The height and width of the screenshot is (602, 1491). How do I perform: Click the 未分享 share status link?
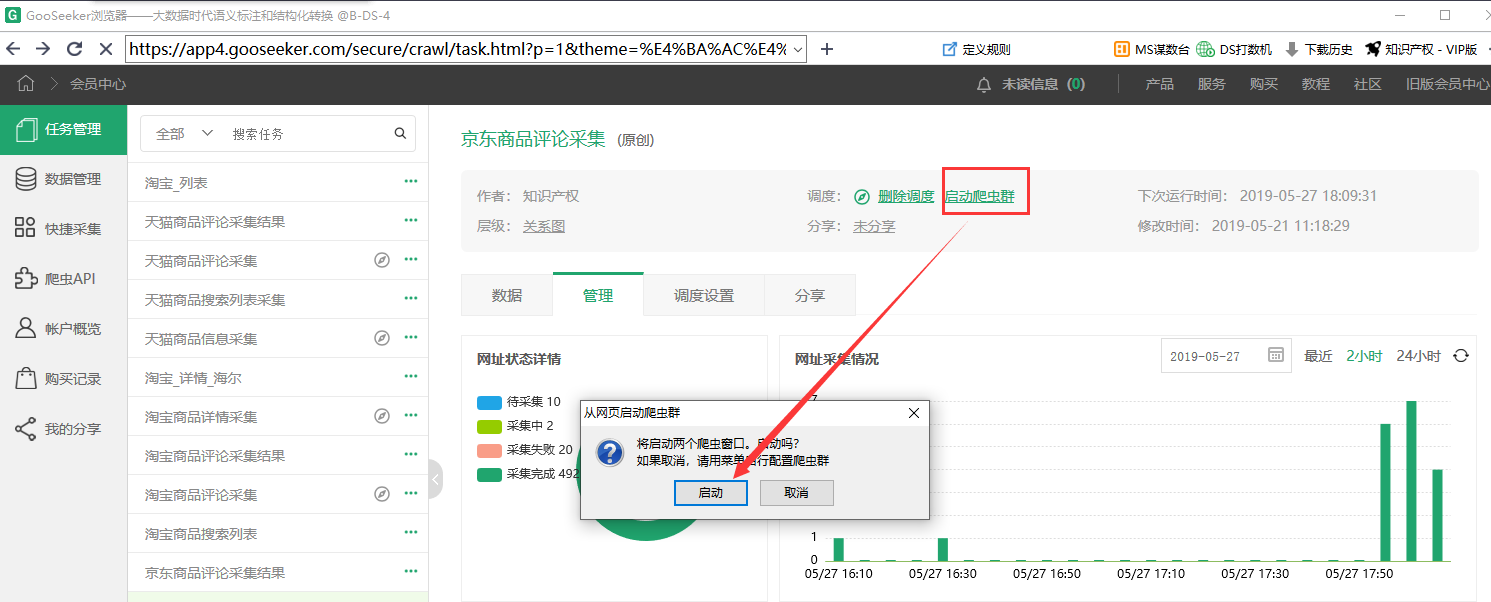pyautogui.click(x=874, y=227)
